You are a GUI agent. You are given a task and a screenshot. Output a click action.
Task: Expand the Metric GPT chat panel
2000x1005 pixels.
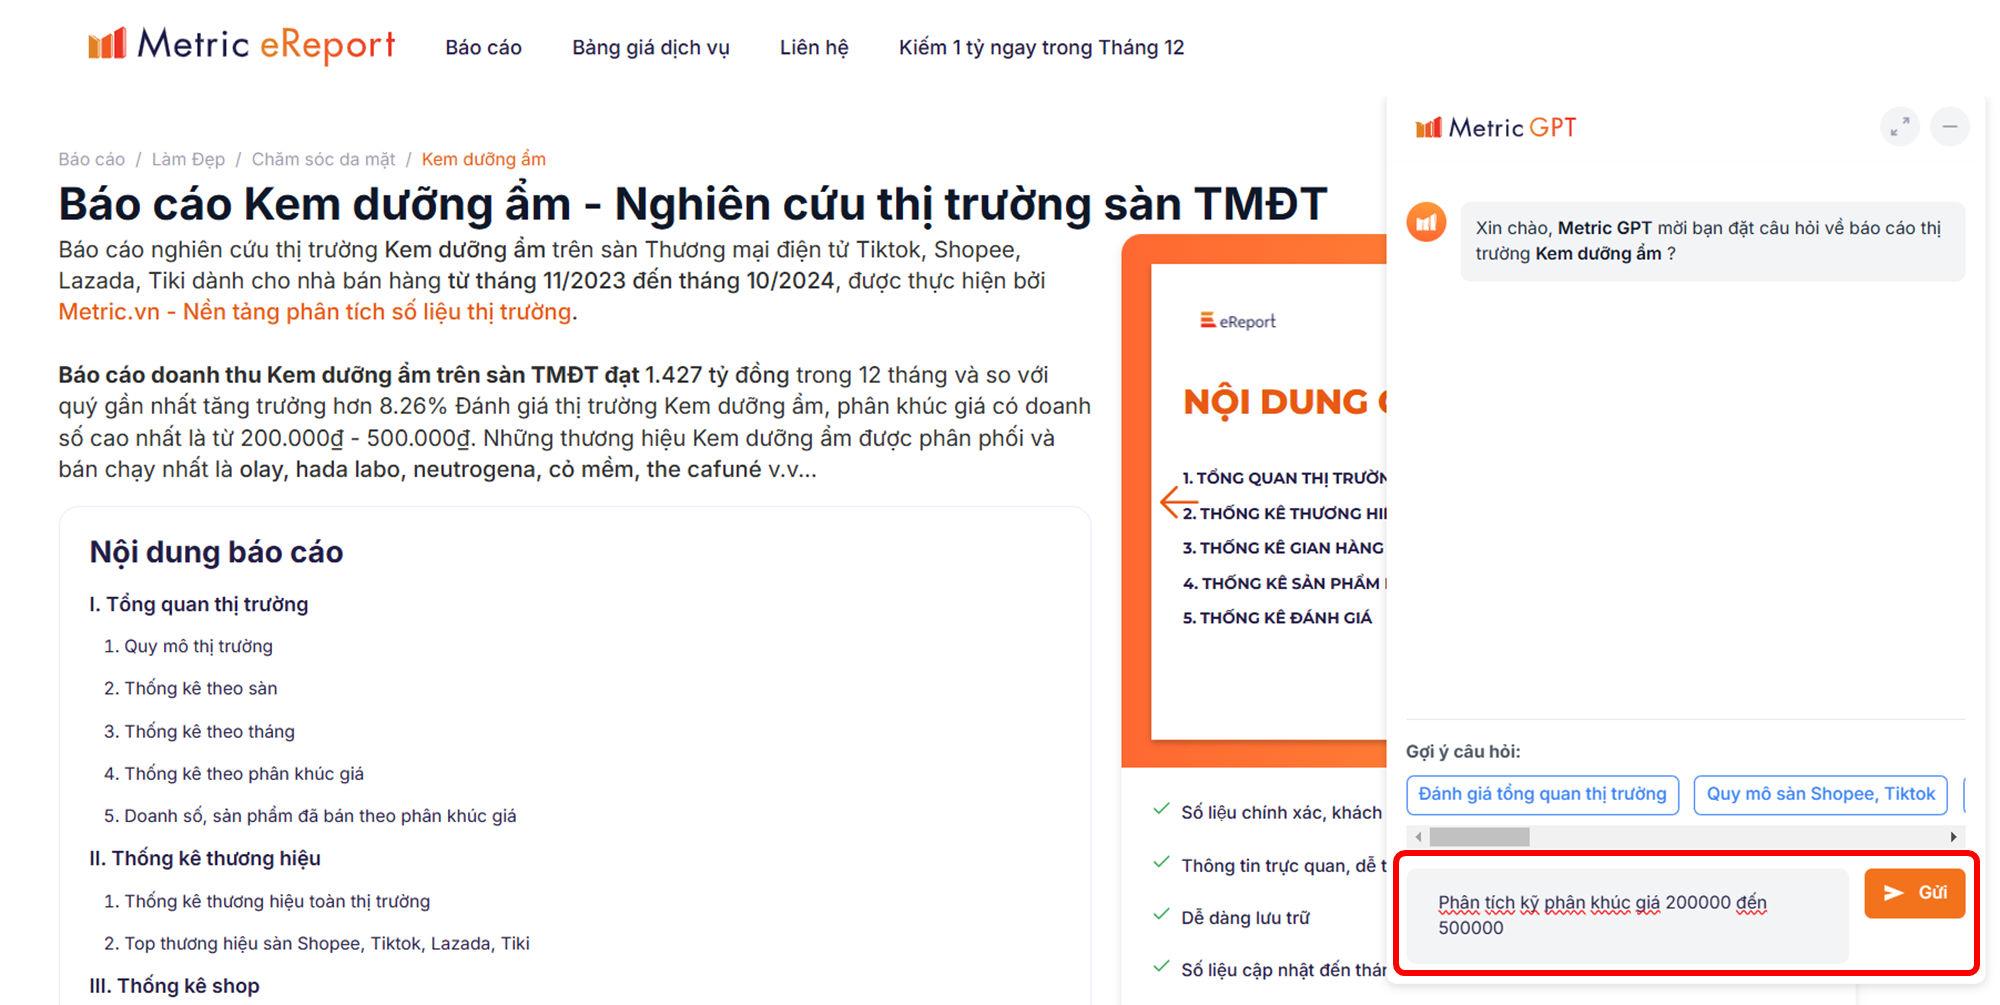tap(1899, 127)
